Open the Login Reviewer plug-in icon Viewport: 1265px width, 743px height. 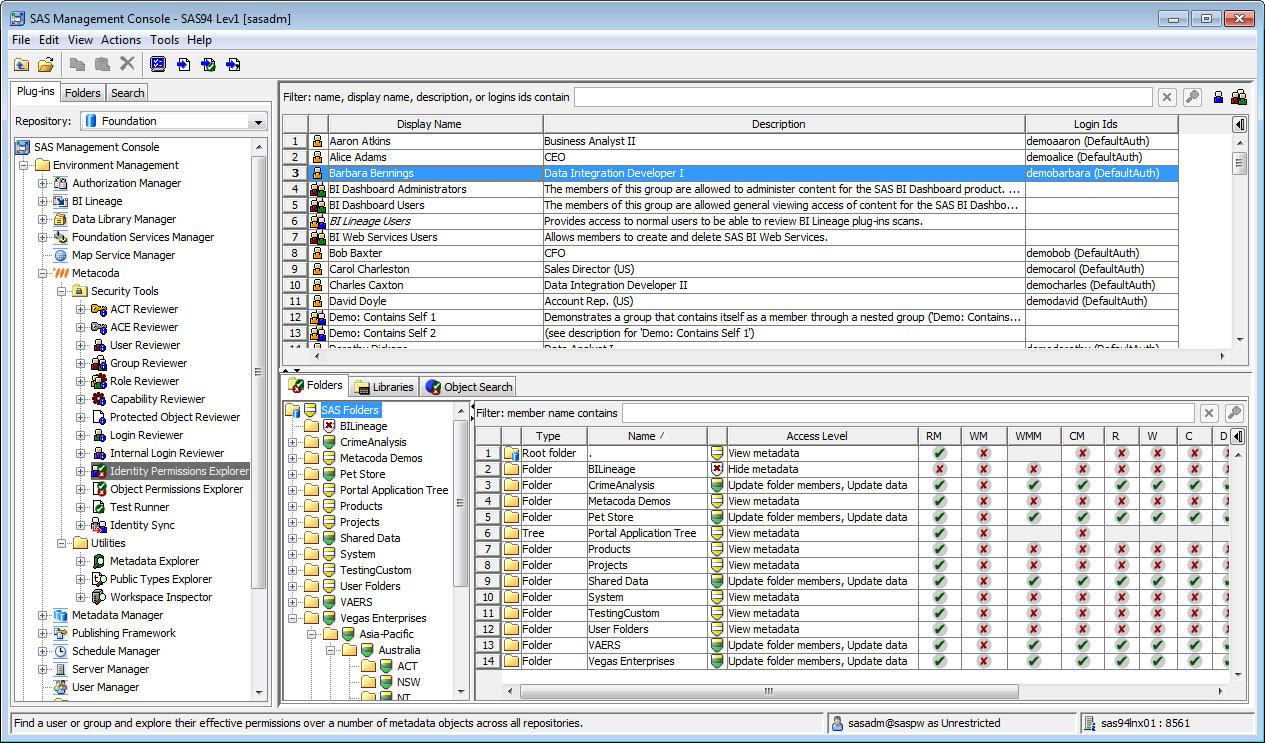99,435
